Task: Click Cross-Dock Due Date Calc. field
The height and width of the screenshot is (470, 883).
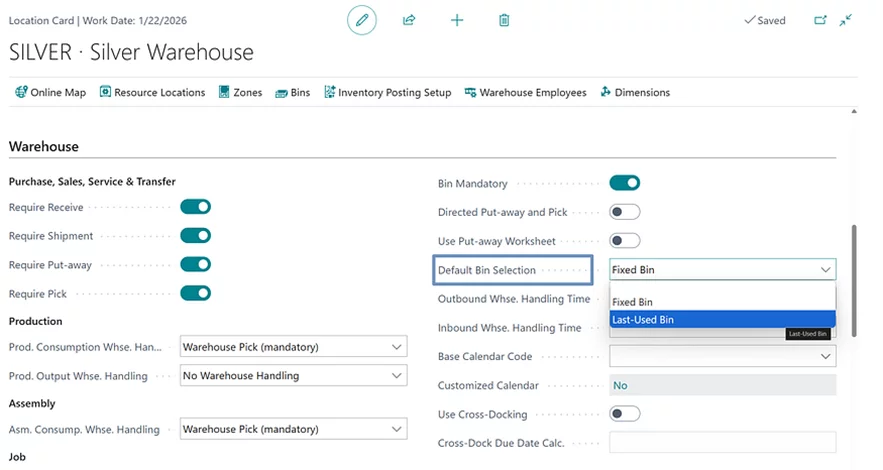Action: tap(723, 443)
